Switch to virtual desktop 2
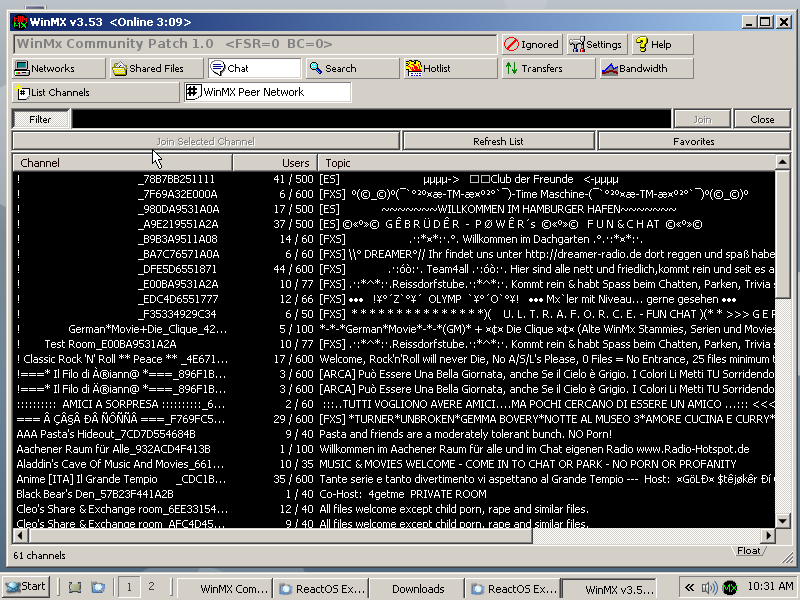Image resolution: width=800 pixels, height=600 pixels. [x=151, y=588]
